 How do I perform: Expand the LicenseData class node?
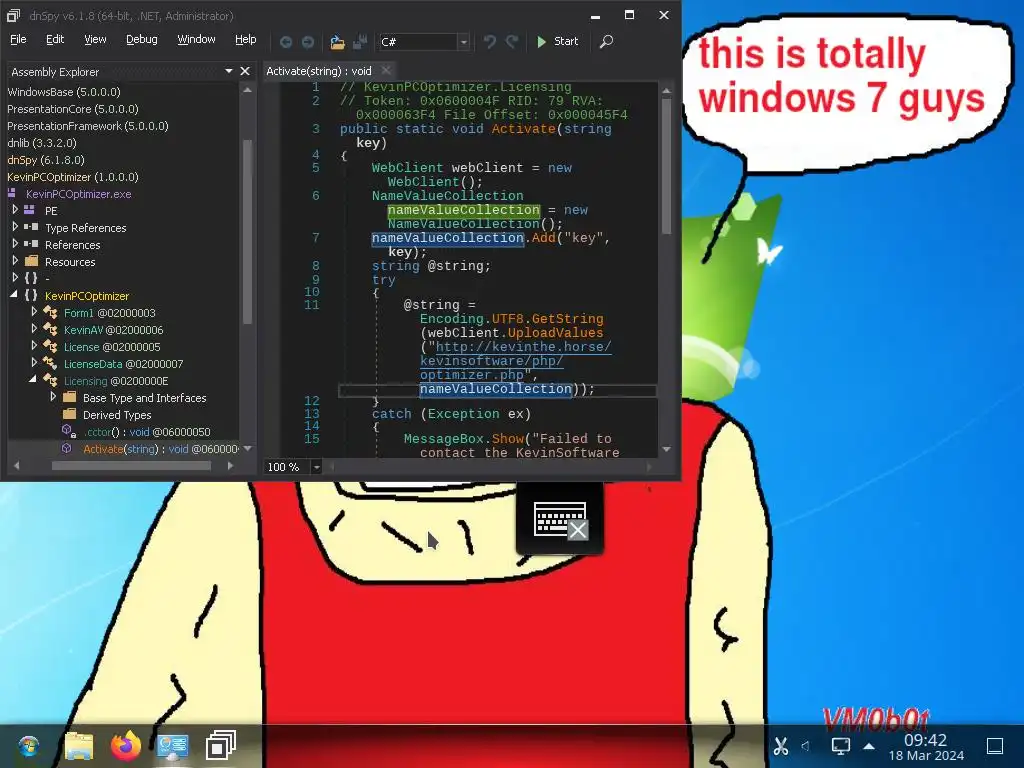pyautogui.click(x=34, y=363)
